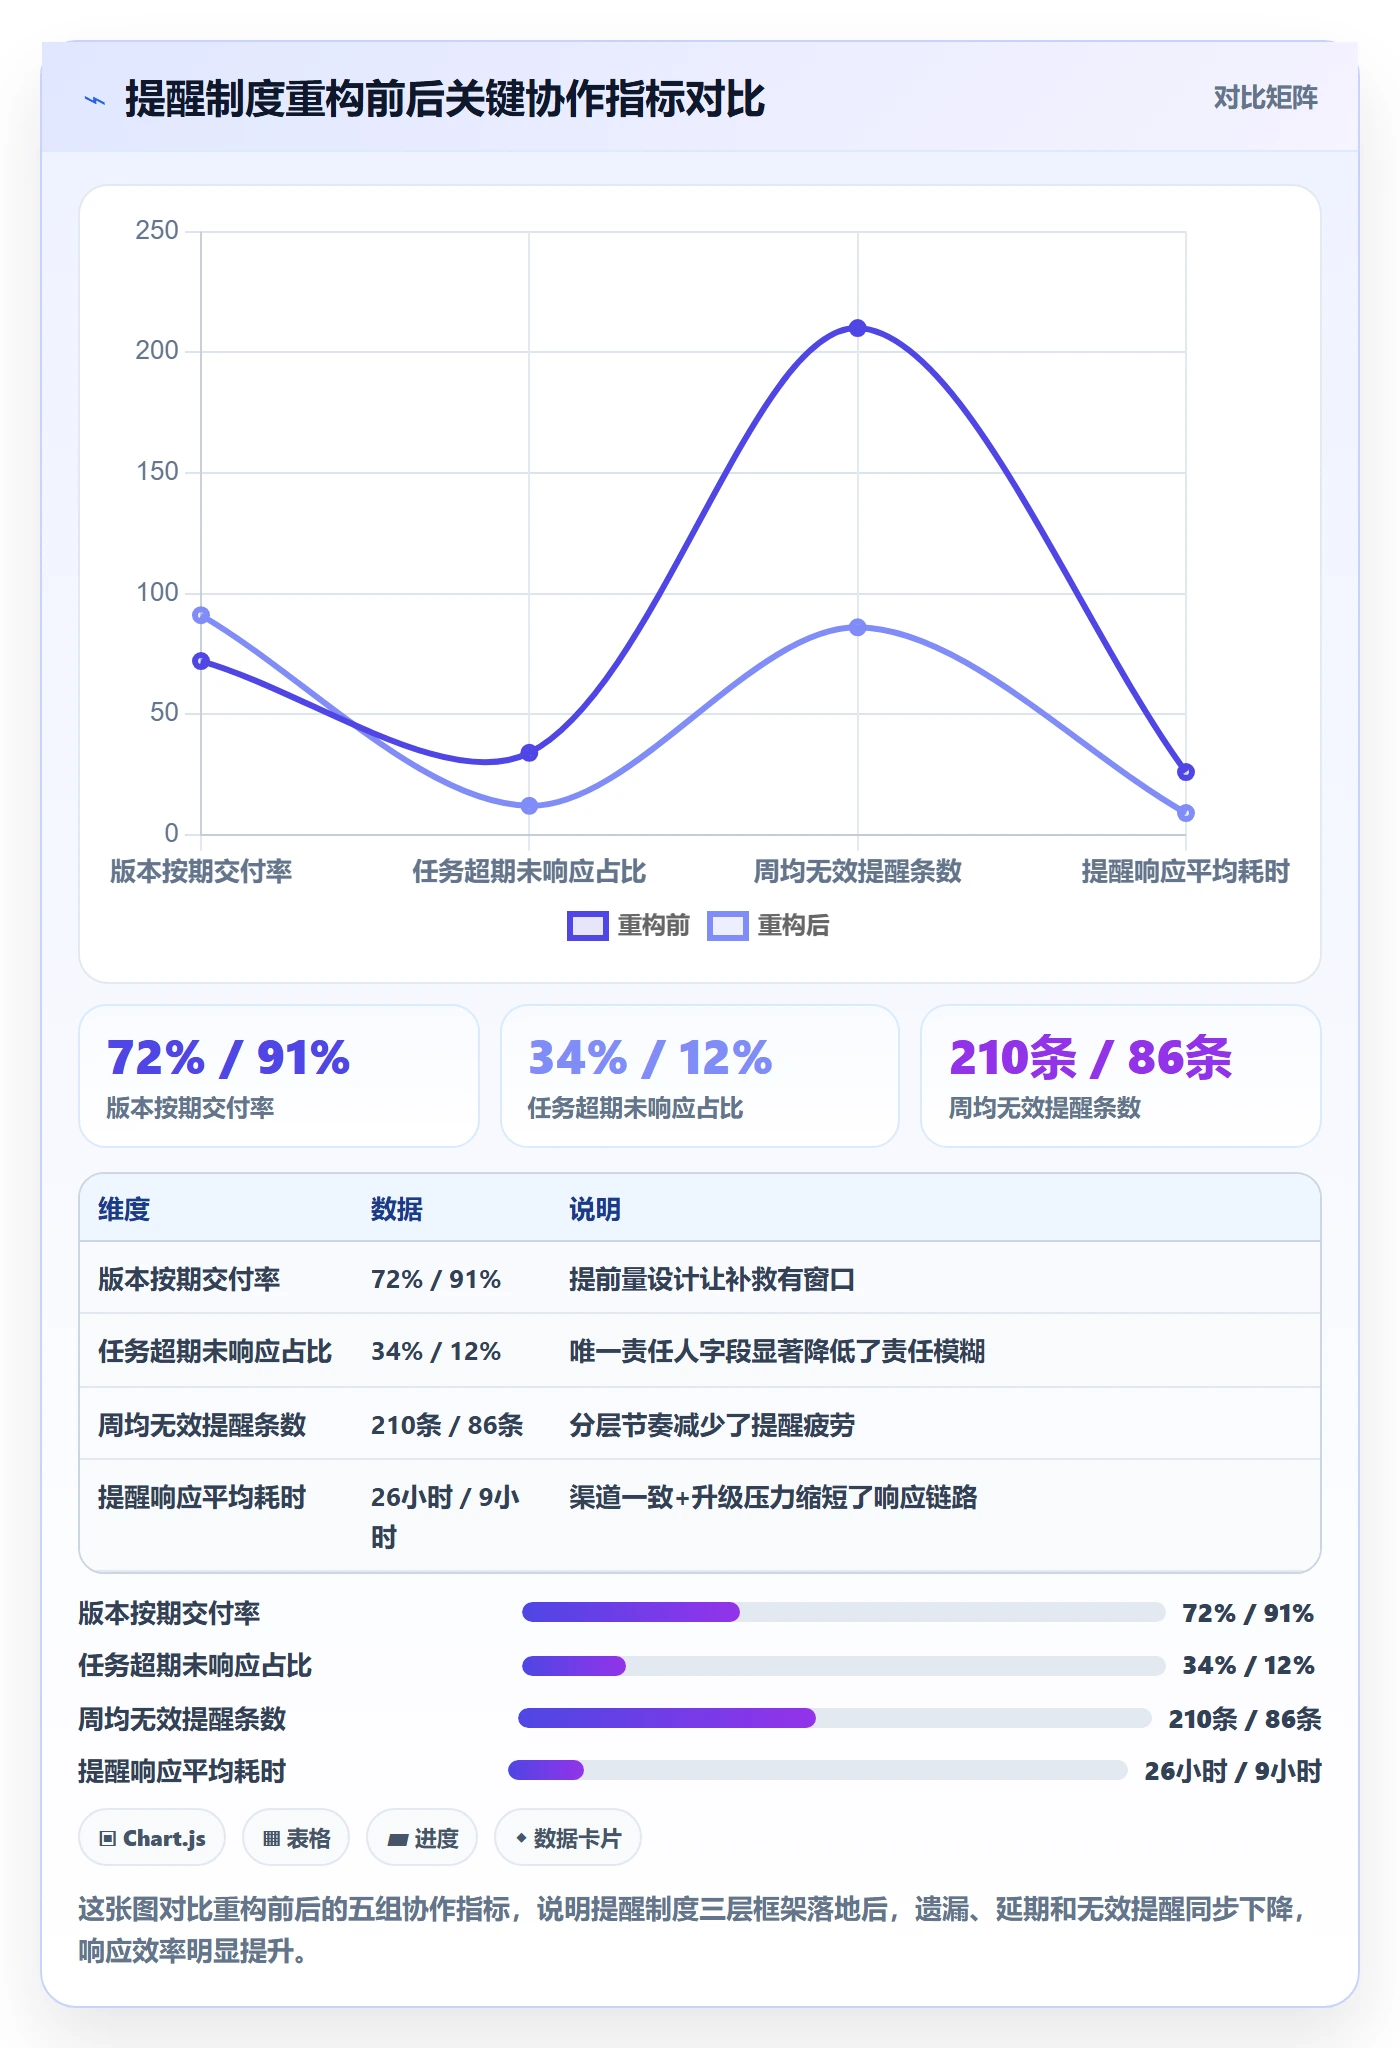Click the 任务超期未响应占比 progress bar
The height and width of the screenshot is (2048, 1400).
coord(843,1666)
